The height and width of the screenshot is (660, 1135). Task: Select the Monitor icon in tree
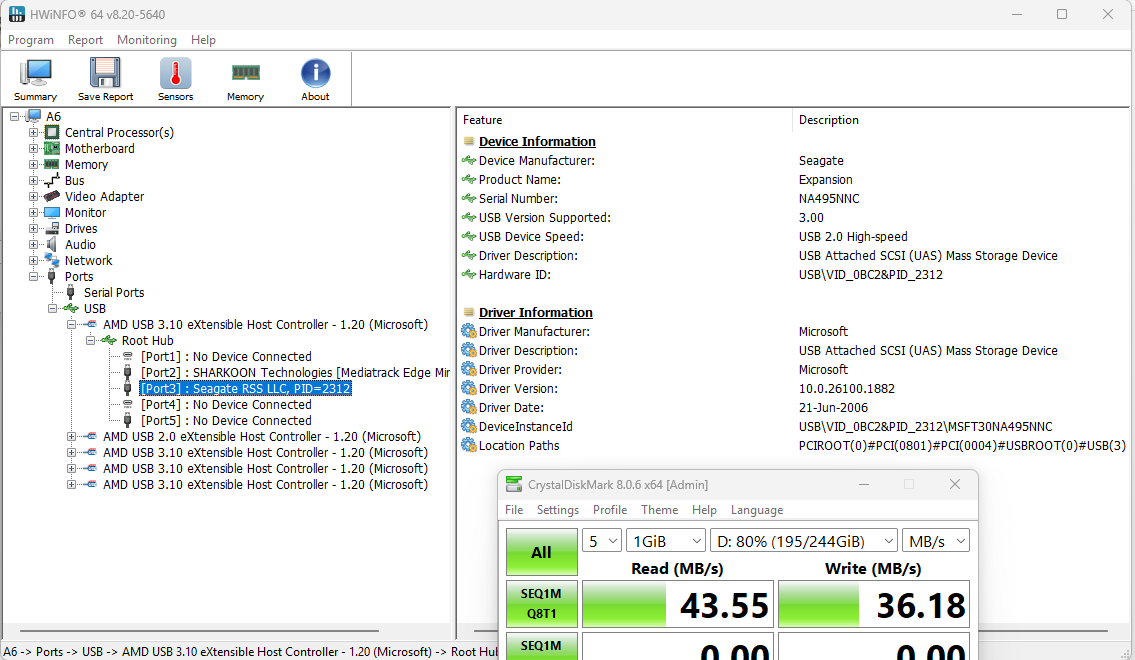pyautogui.click(x=52, y=212)
